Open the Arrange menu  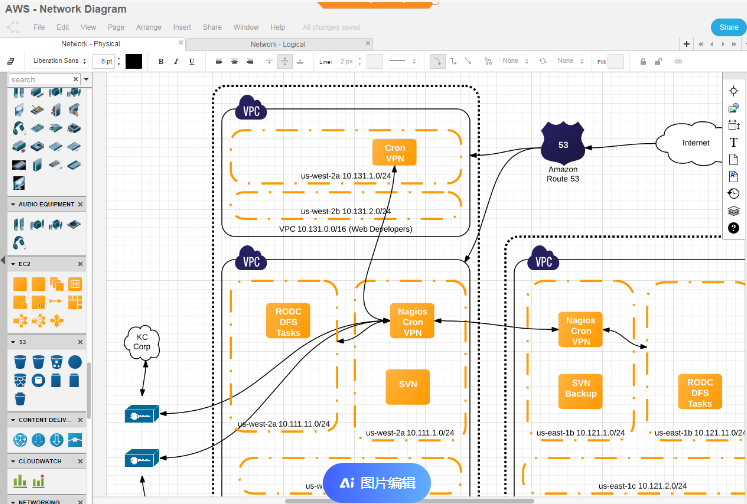point(149,27)
